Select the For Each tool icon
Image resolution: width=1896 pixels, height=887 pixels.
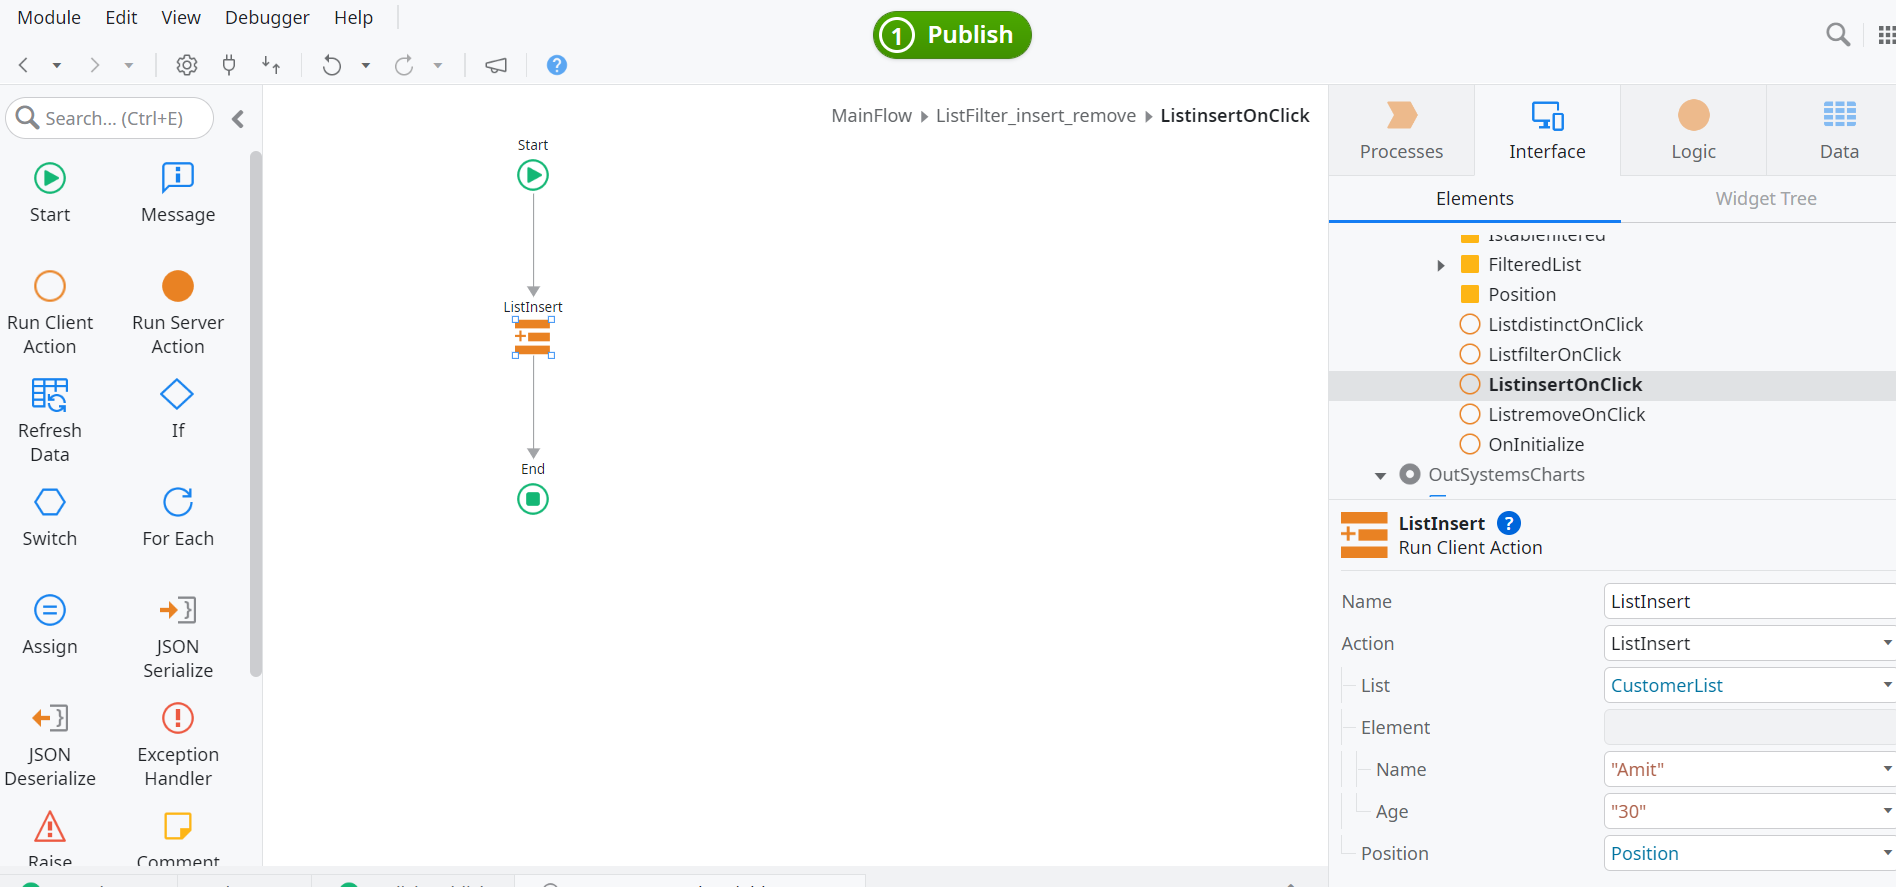pos(177,502)
